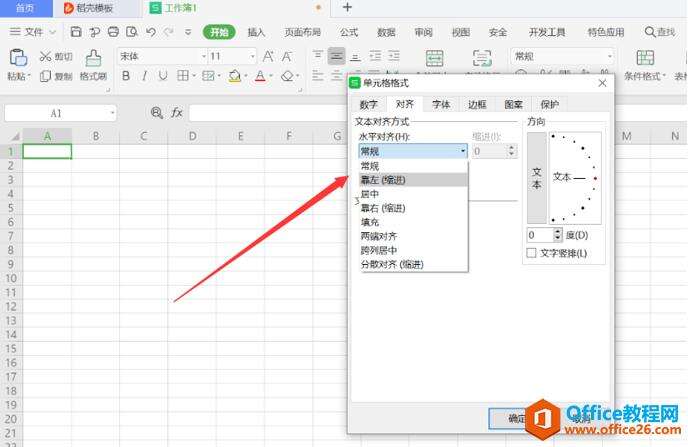The height and width of the screenshot is (447, 688).
Task: Toggle underline formatting
Action: coord(163,76)
